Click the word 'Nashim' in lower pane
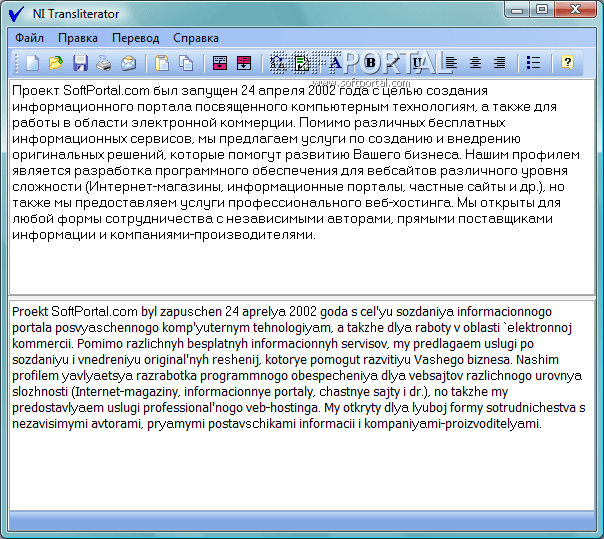The image size is (604, 539). 537,359
